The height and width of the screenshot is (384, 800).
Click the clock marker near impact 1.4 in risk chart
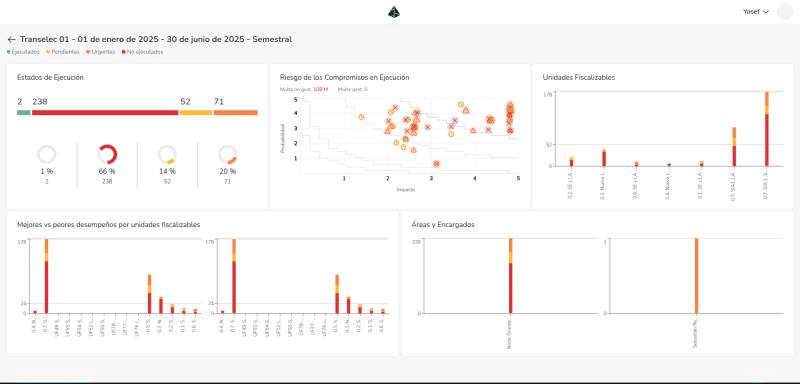click(x=361, y=117)
